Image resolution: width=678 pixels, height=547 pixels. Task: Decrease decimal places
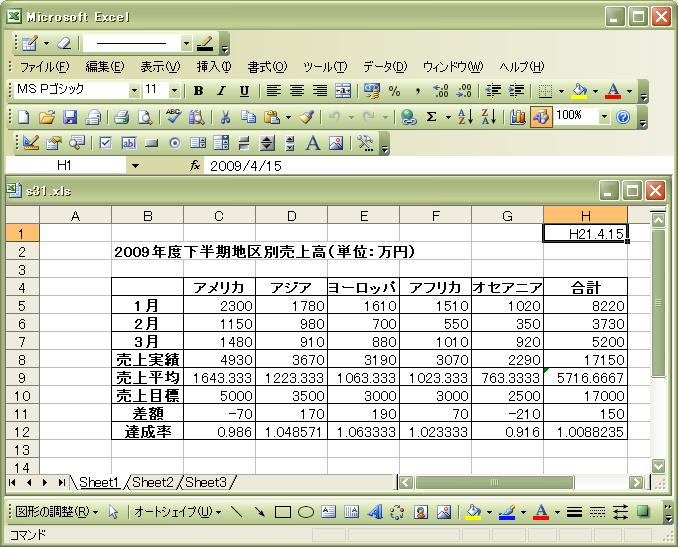tap(464, 91)
